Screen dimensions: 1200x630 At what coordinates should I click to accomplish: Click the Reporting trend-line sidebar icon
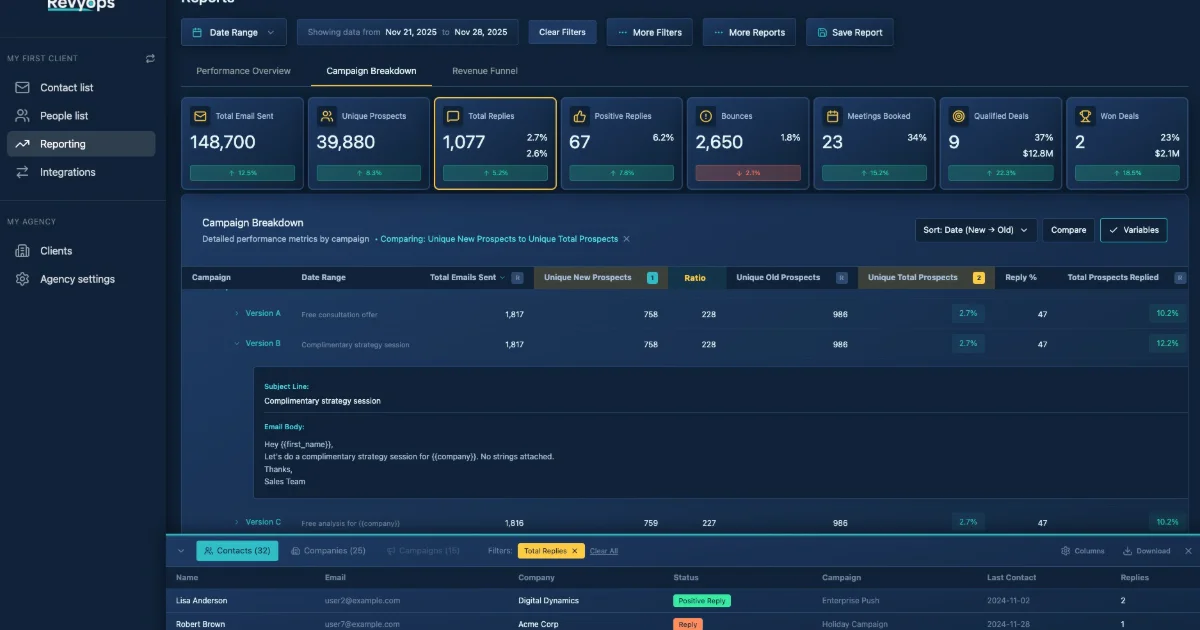pyautogui.click(x=22, y=144)
